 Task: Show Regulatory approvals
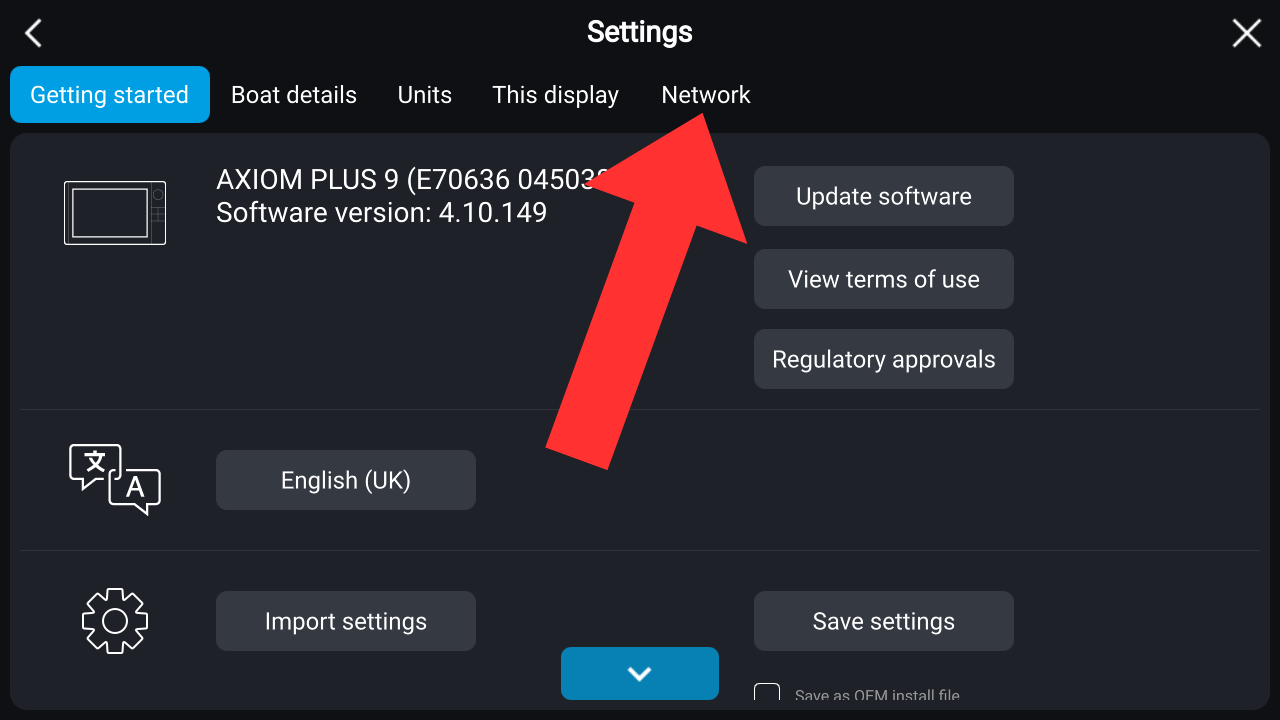click(884, 359)
